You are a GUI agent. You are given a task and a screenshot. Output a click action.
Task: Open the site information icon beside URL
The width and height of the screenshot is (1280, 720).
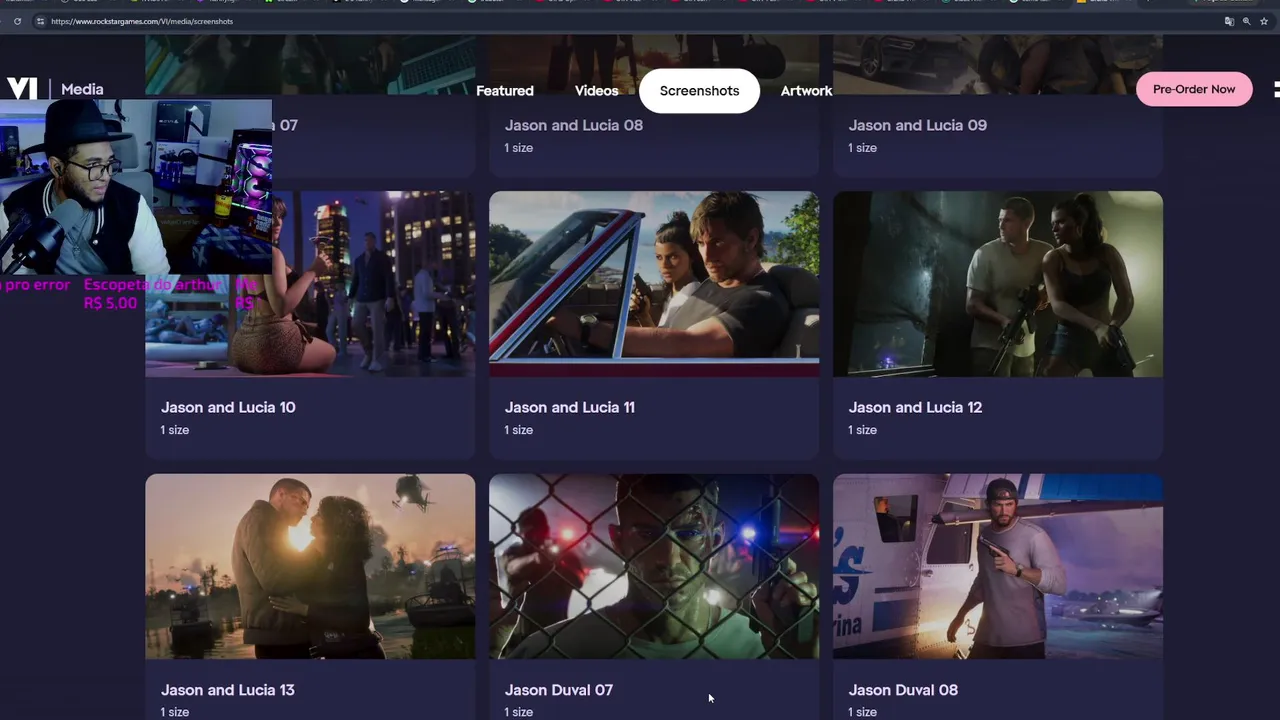[x=39, y=21]
